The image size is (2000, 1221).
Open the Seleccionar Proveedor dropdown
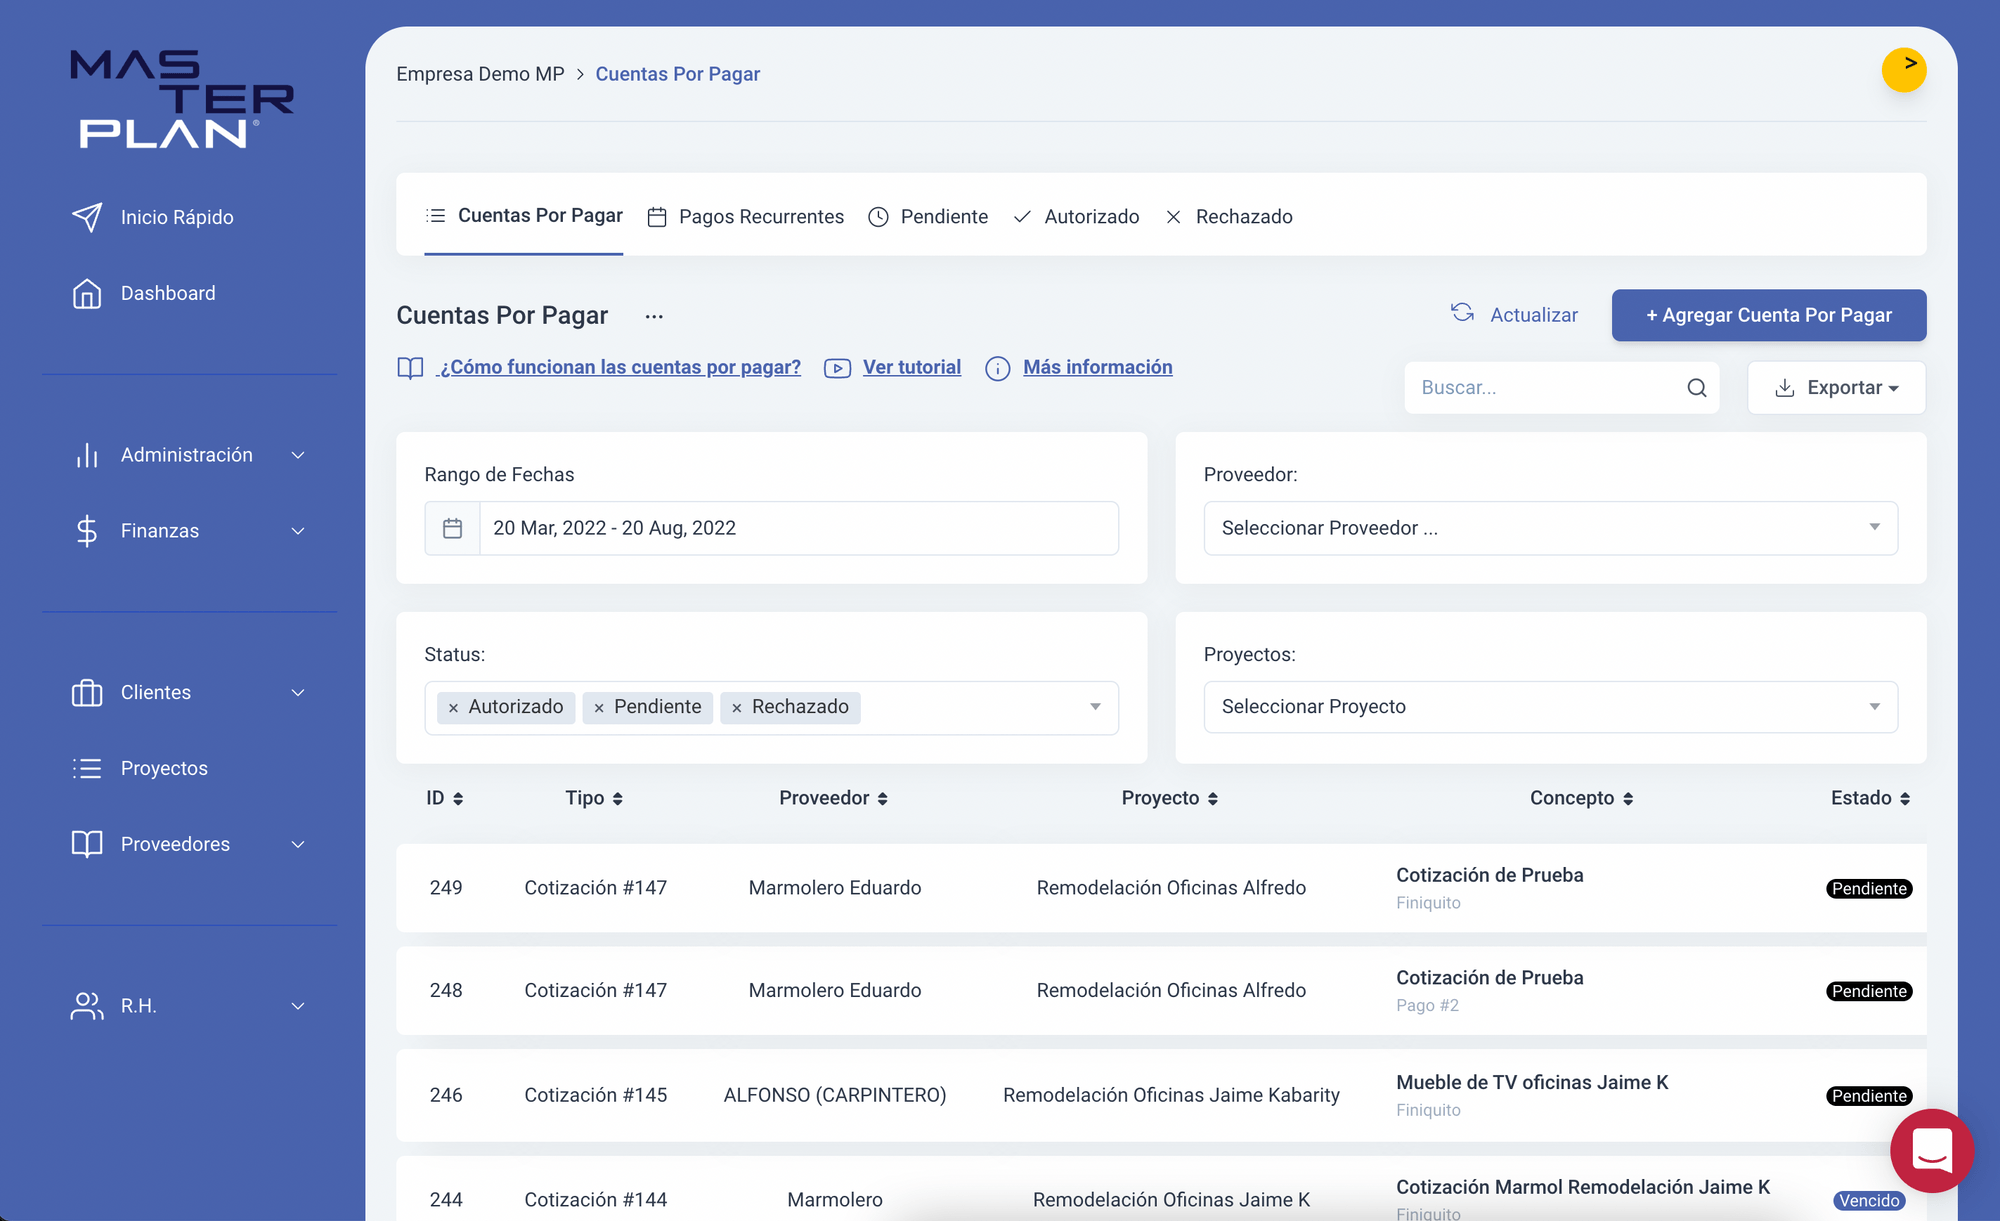tap(1551, 528)
